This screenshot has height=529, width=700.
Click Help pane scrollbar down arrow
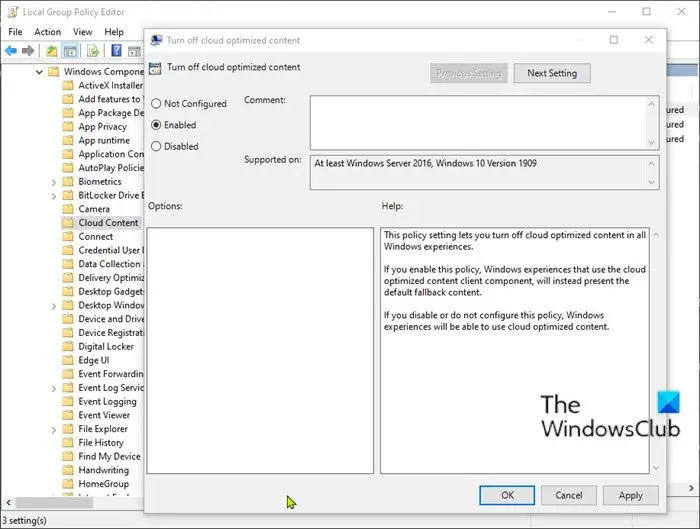click(x=656, y=467)
